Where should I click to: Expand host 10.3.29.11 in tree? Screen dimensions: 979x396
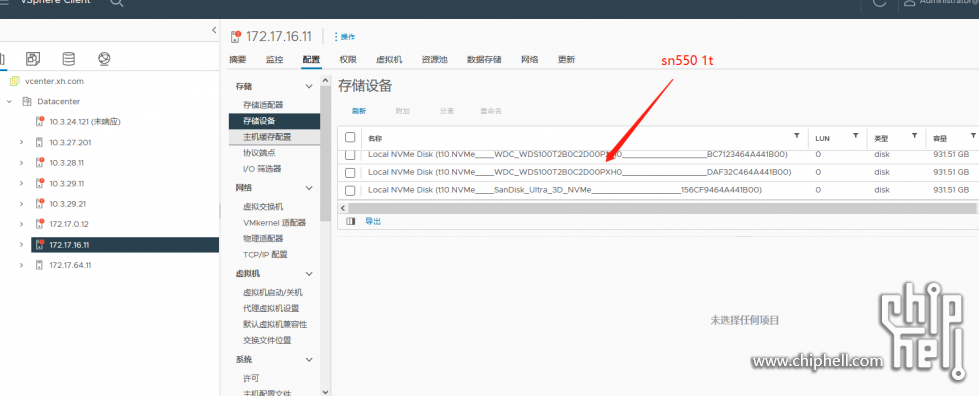(x=21, y=183)
